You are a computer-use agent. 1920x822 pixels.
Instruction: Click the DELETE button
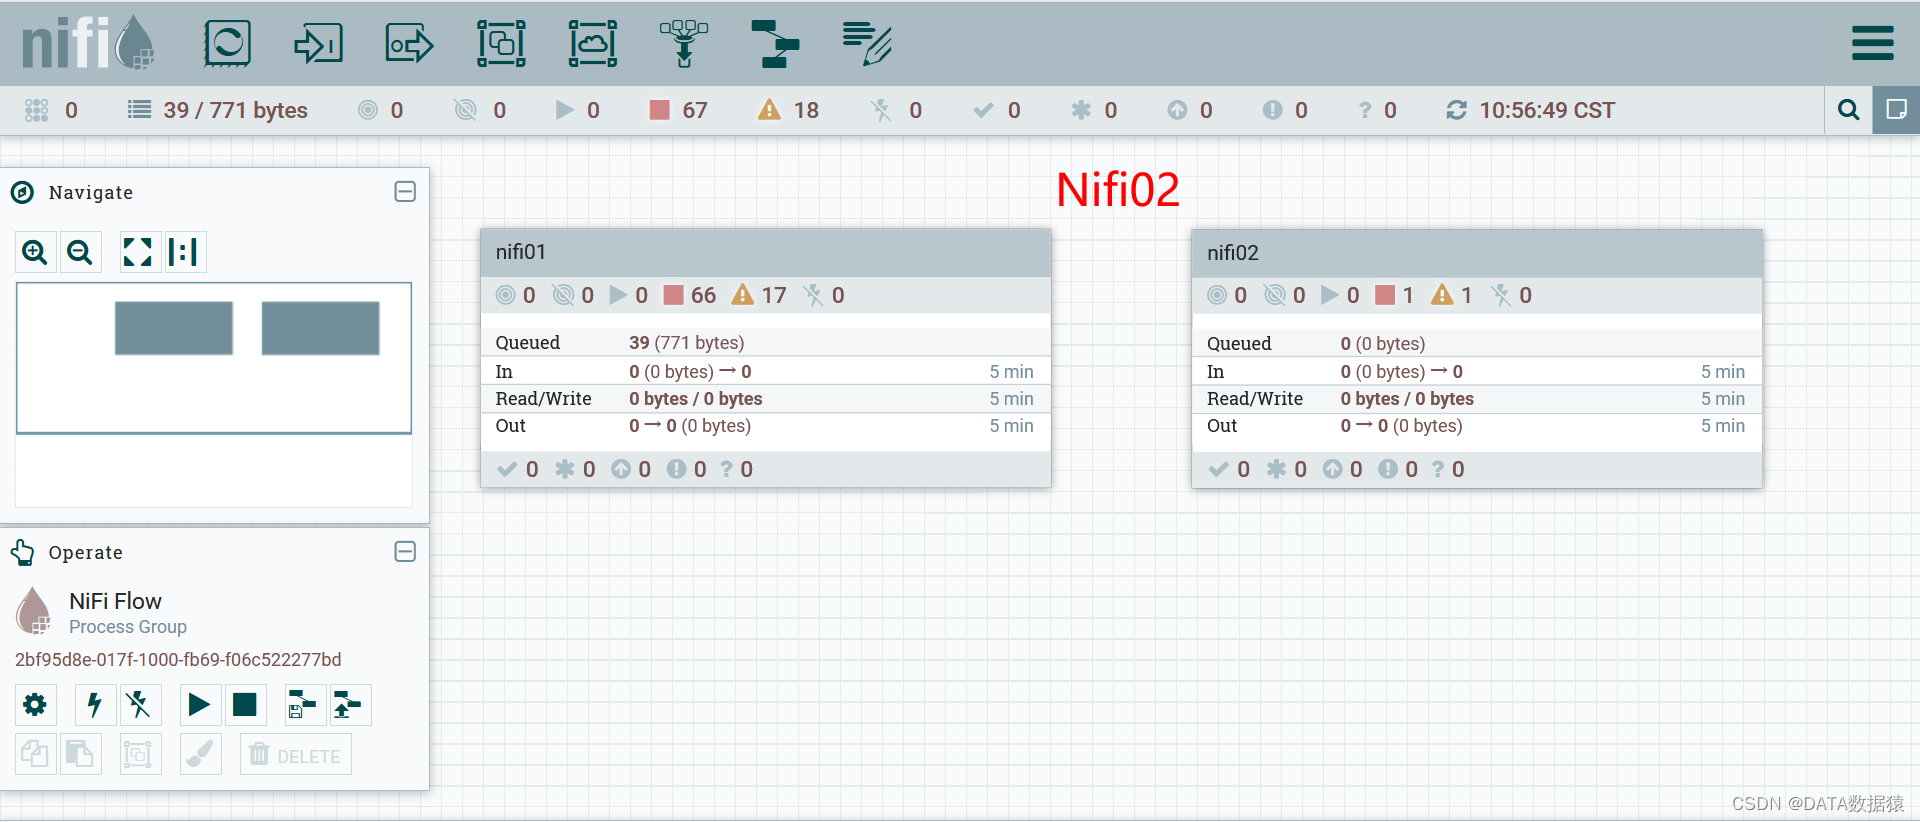pyautogui.click(x=296, y=754)
